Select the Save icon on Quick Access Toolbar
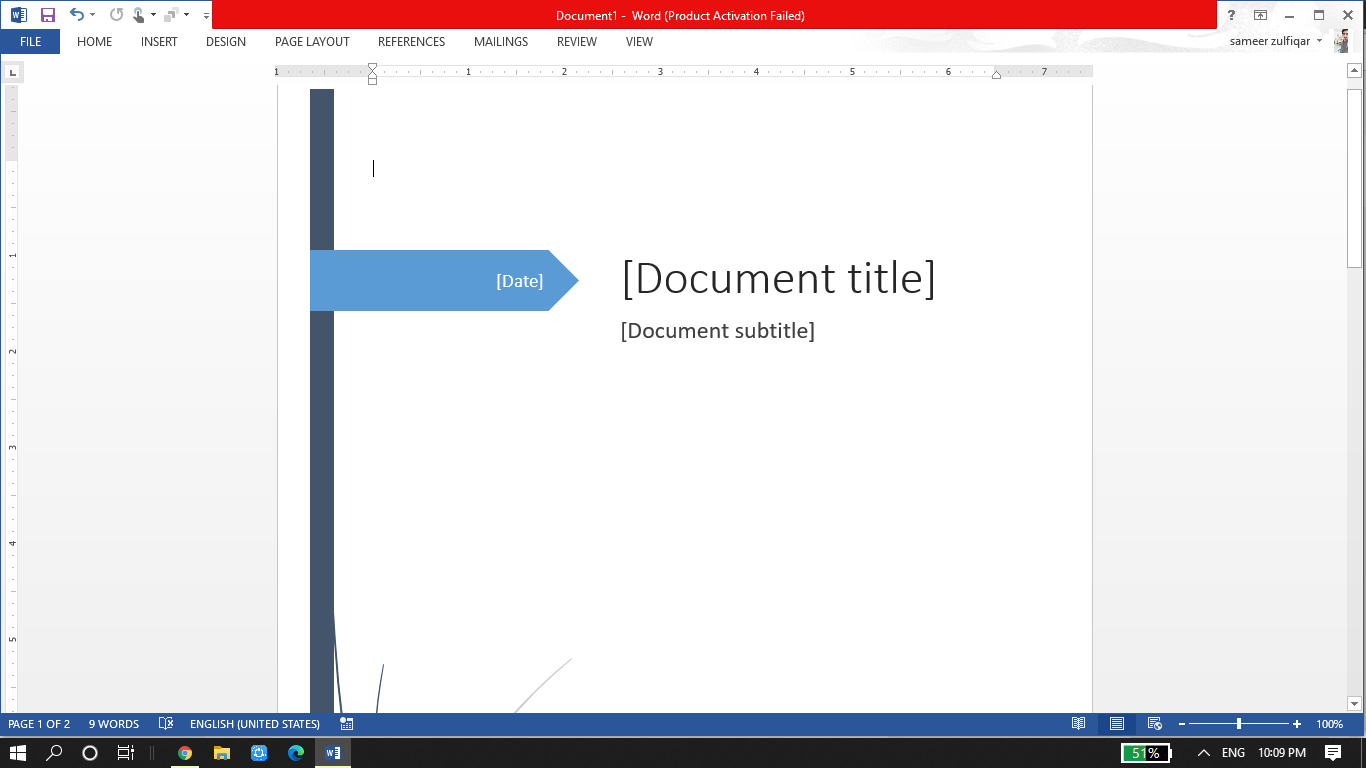Viewport: 1366px width, 768px height. click(47, 15)
